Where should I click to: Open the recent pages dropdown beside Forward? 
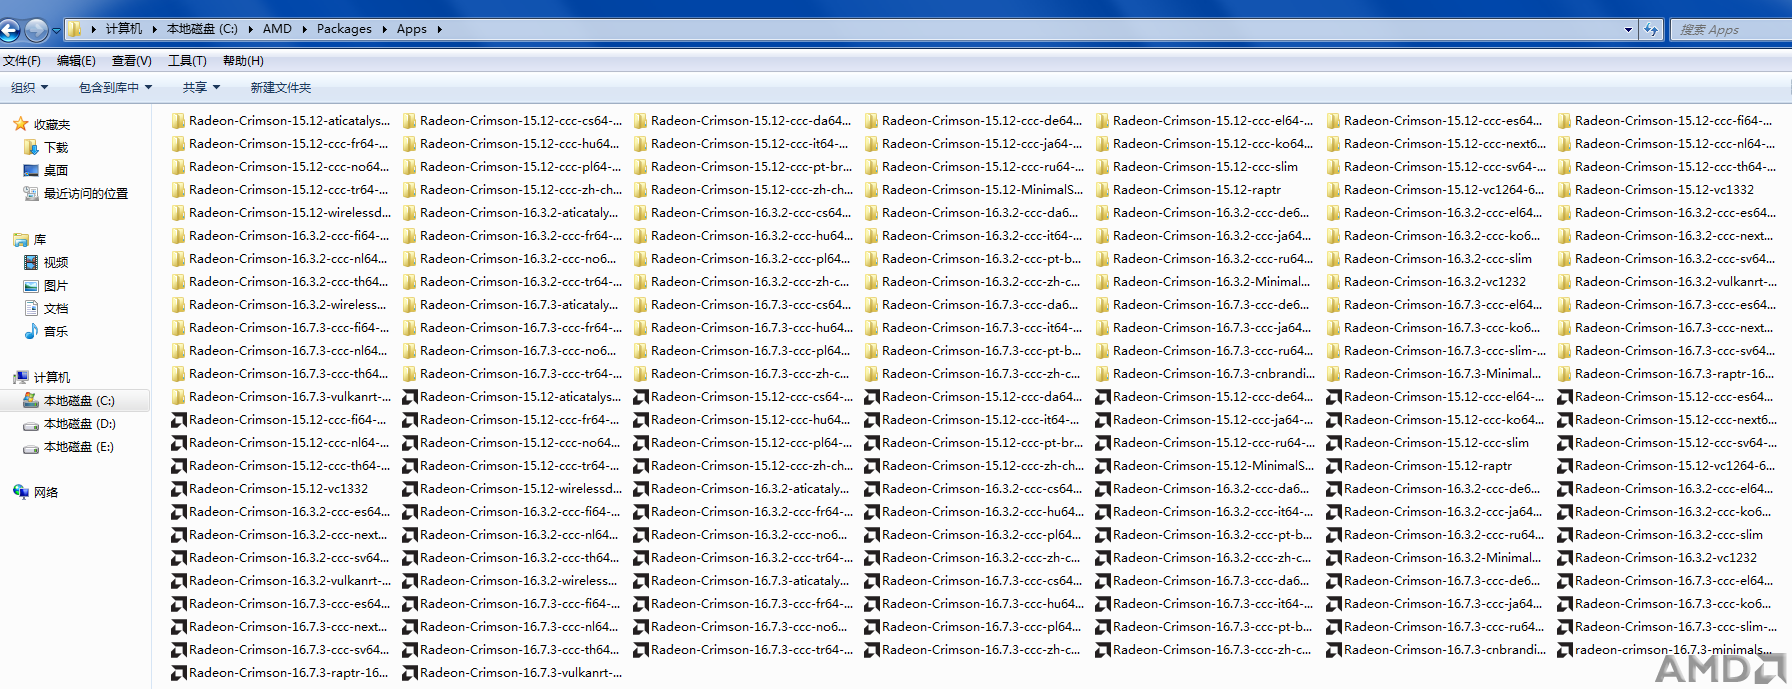tap(56, 31)
